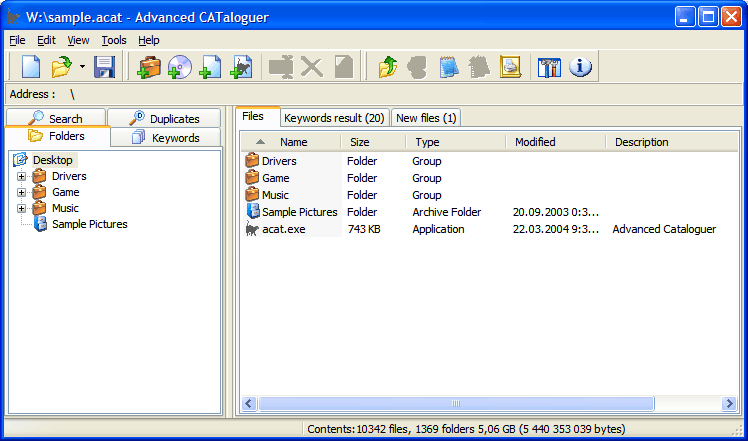748x441 pixels.
Task: Switch to the Duplicates tab
Action: [x=164, y=119]
